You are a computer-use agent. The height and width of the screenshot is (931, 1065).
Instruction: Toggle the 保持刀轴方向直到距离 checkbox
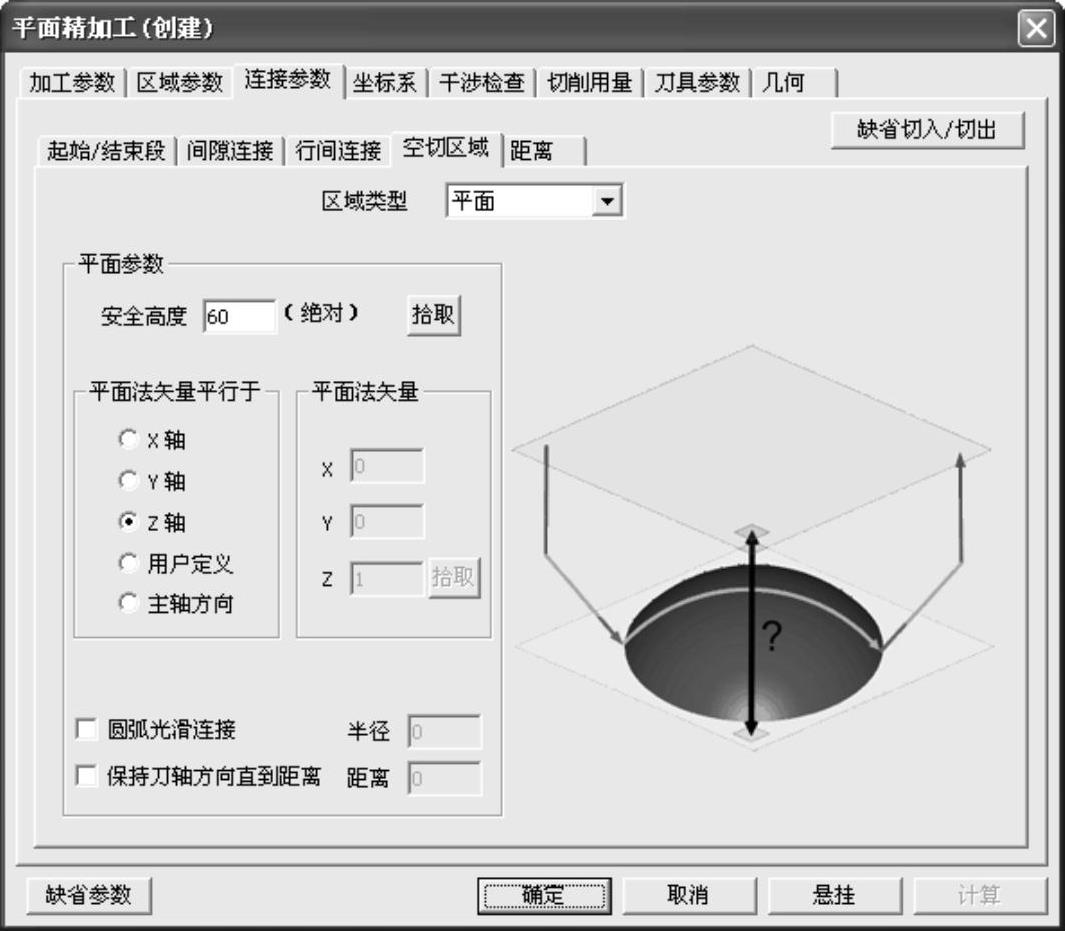[x=87, y=776]
